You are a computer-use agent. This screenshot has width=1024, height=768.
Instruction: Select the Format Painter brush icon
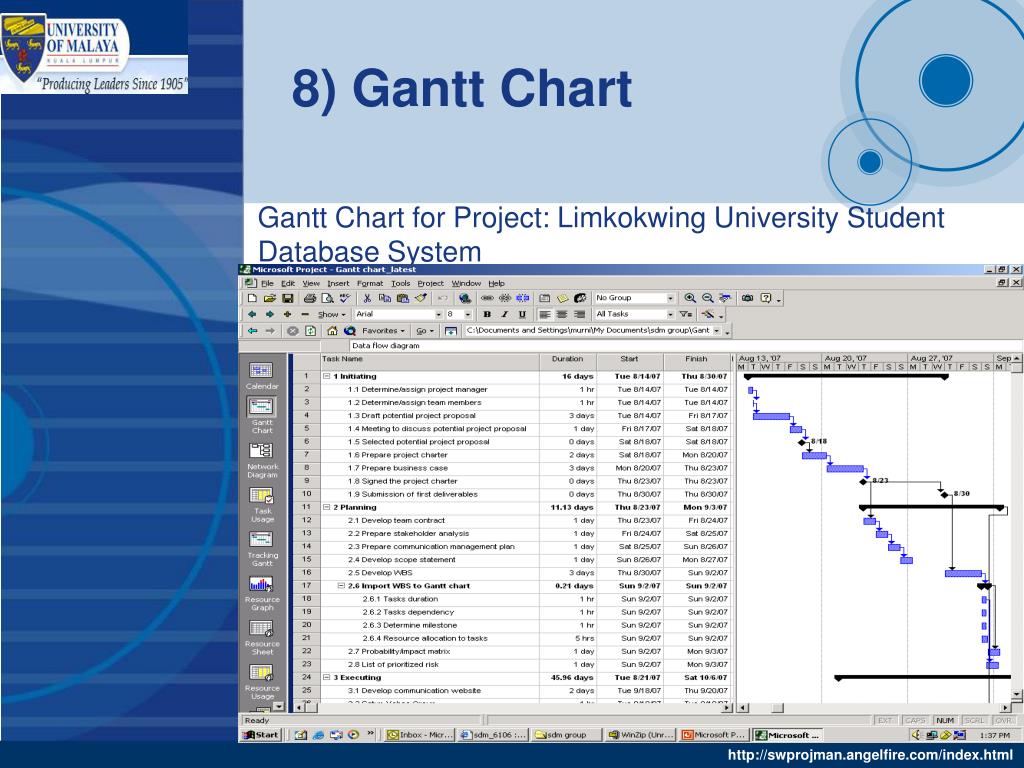[421, 298]
